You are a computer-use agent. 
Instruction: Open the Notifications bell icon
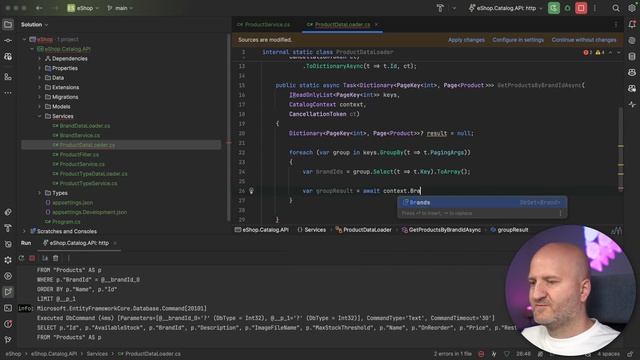pos(632,24)
